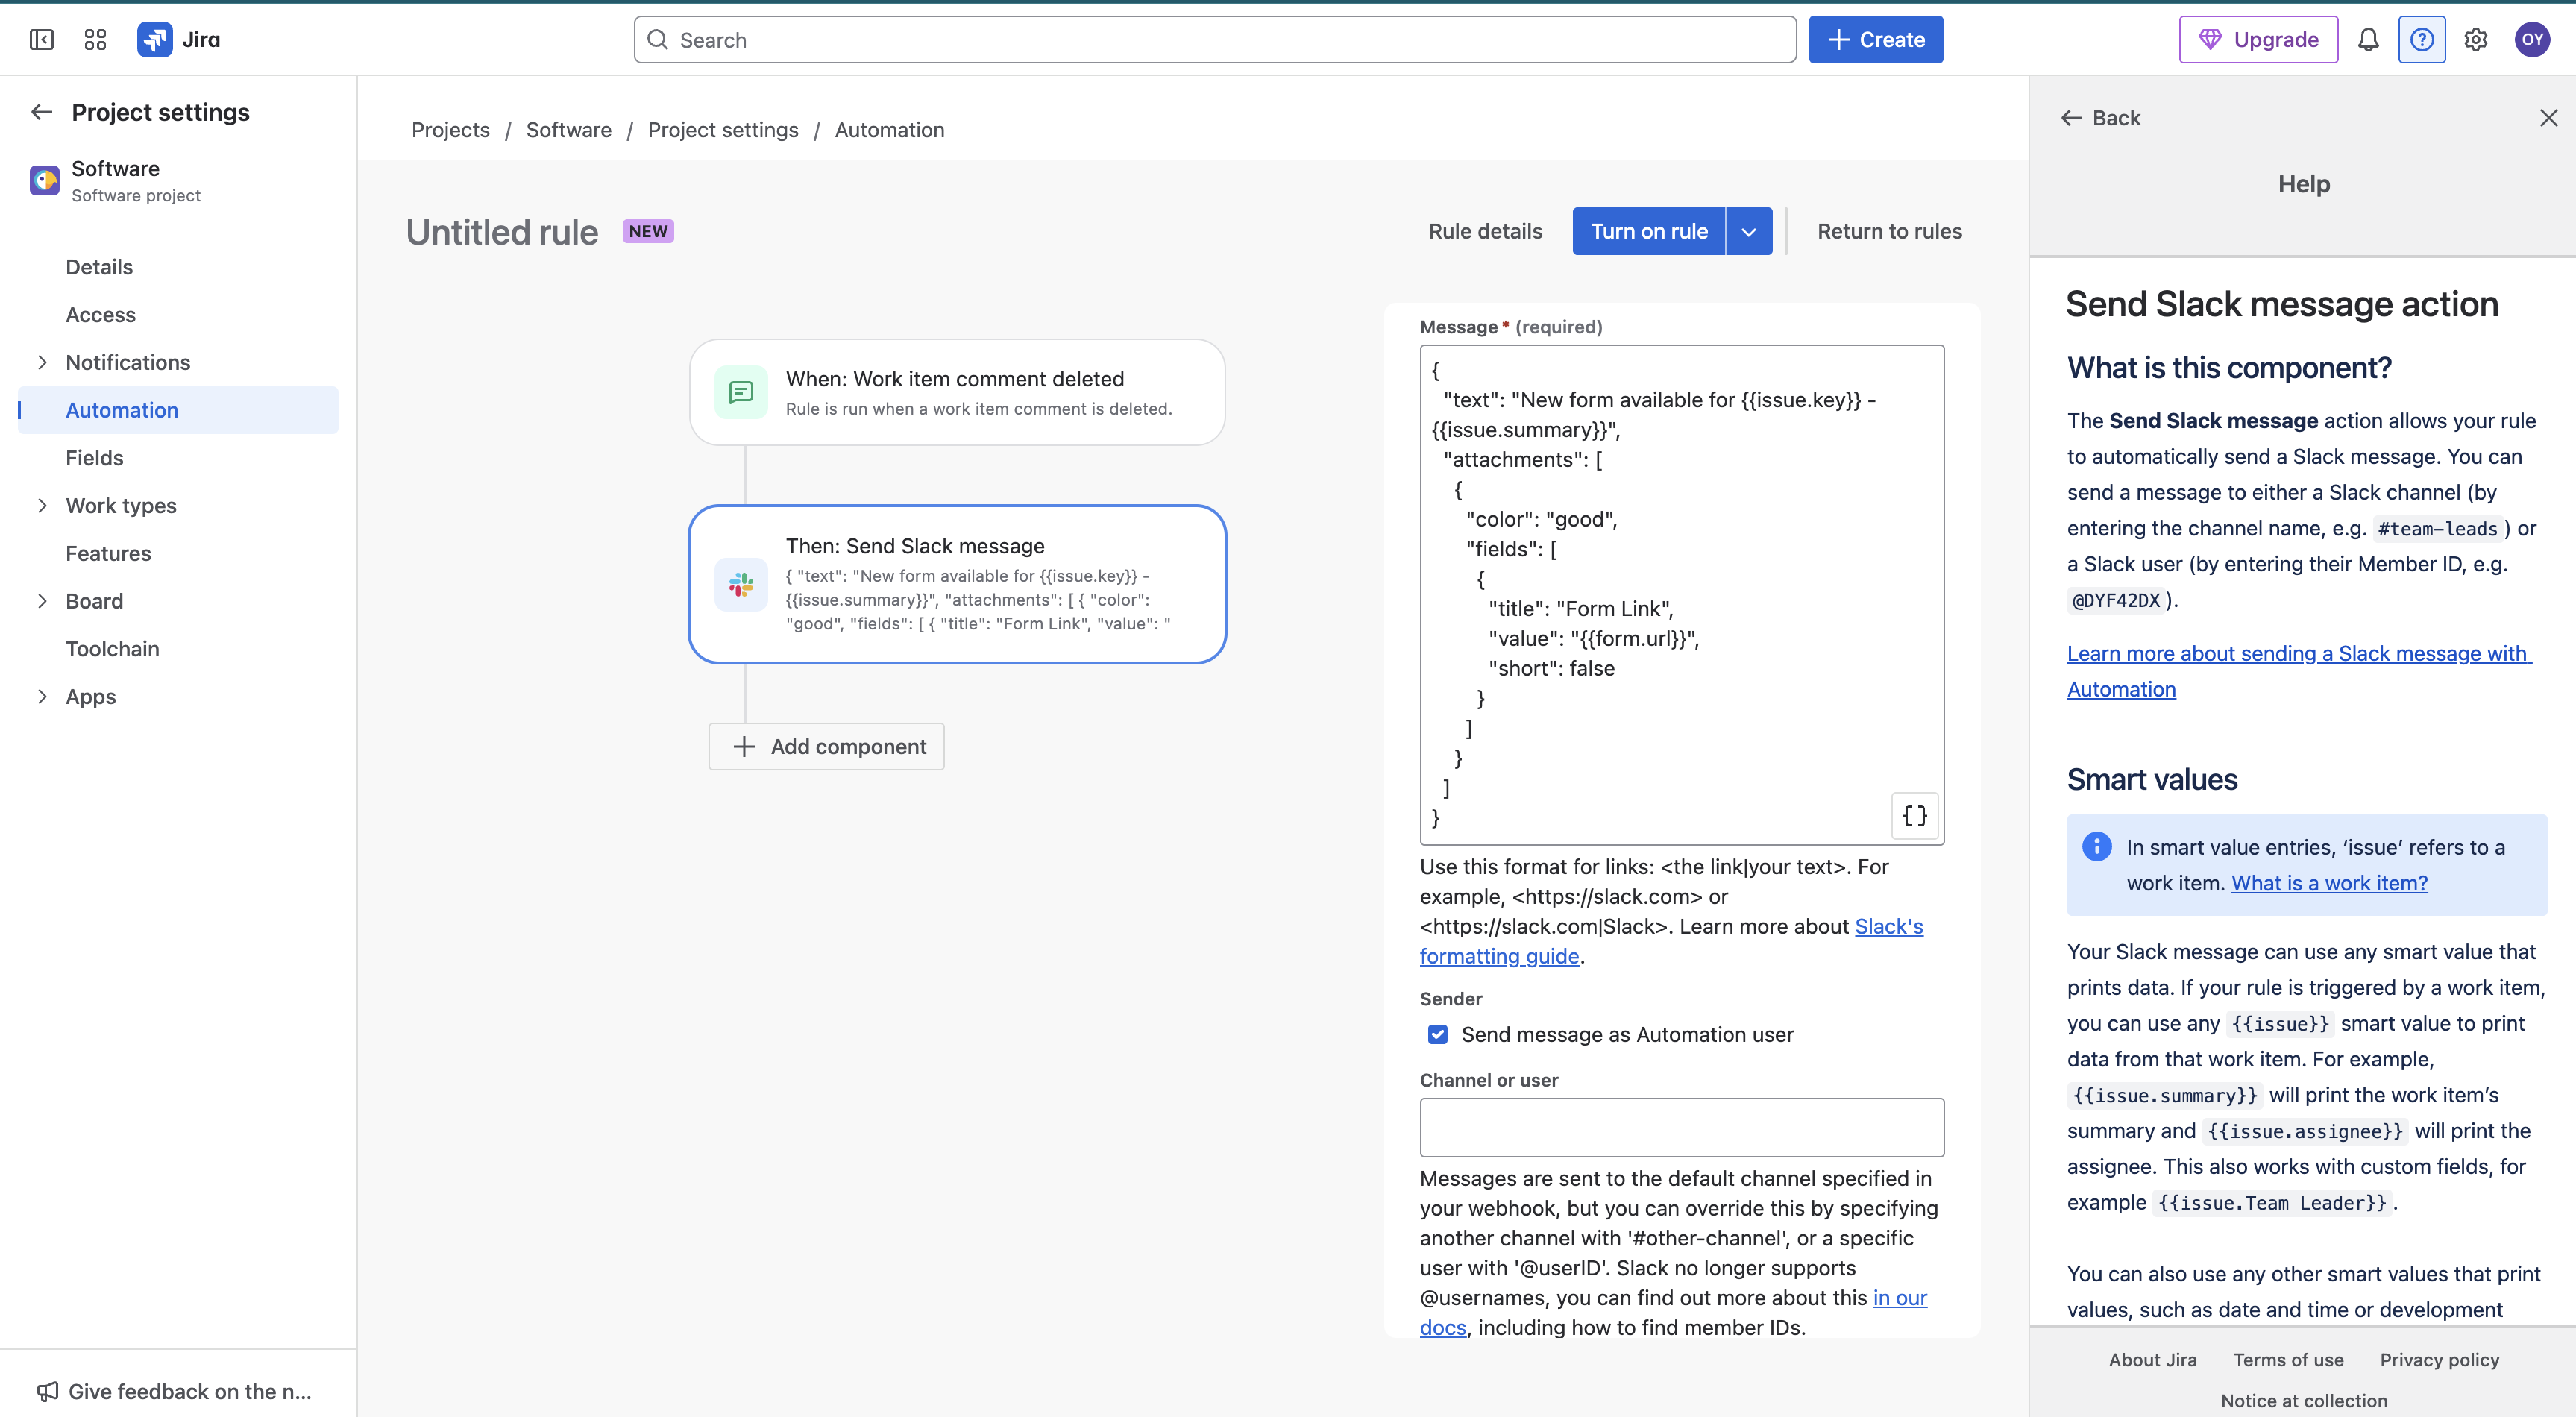Open the help question mark icon

[2422, 39]
